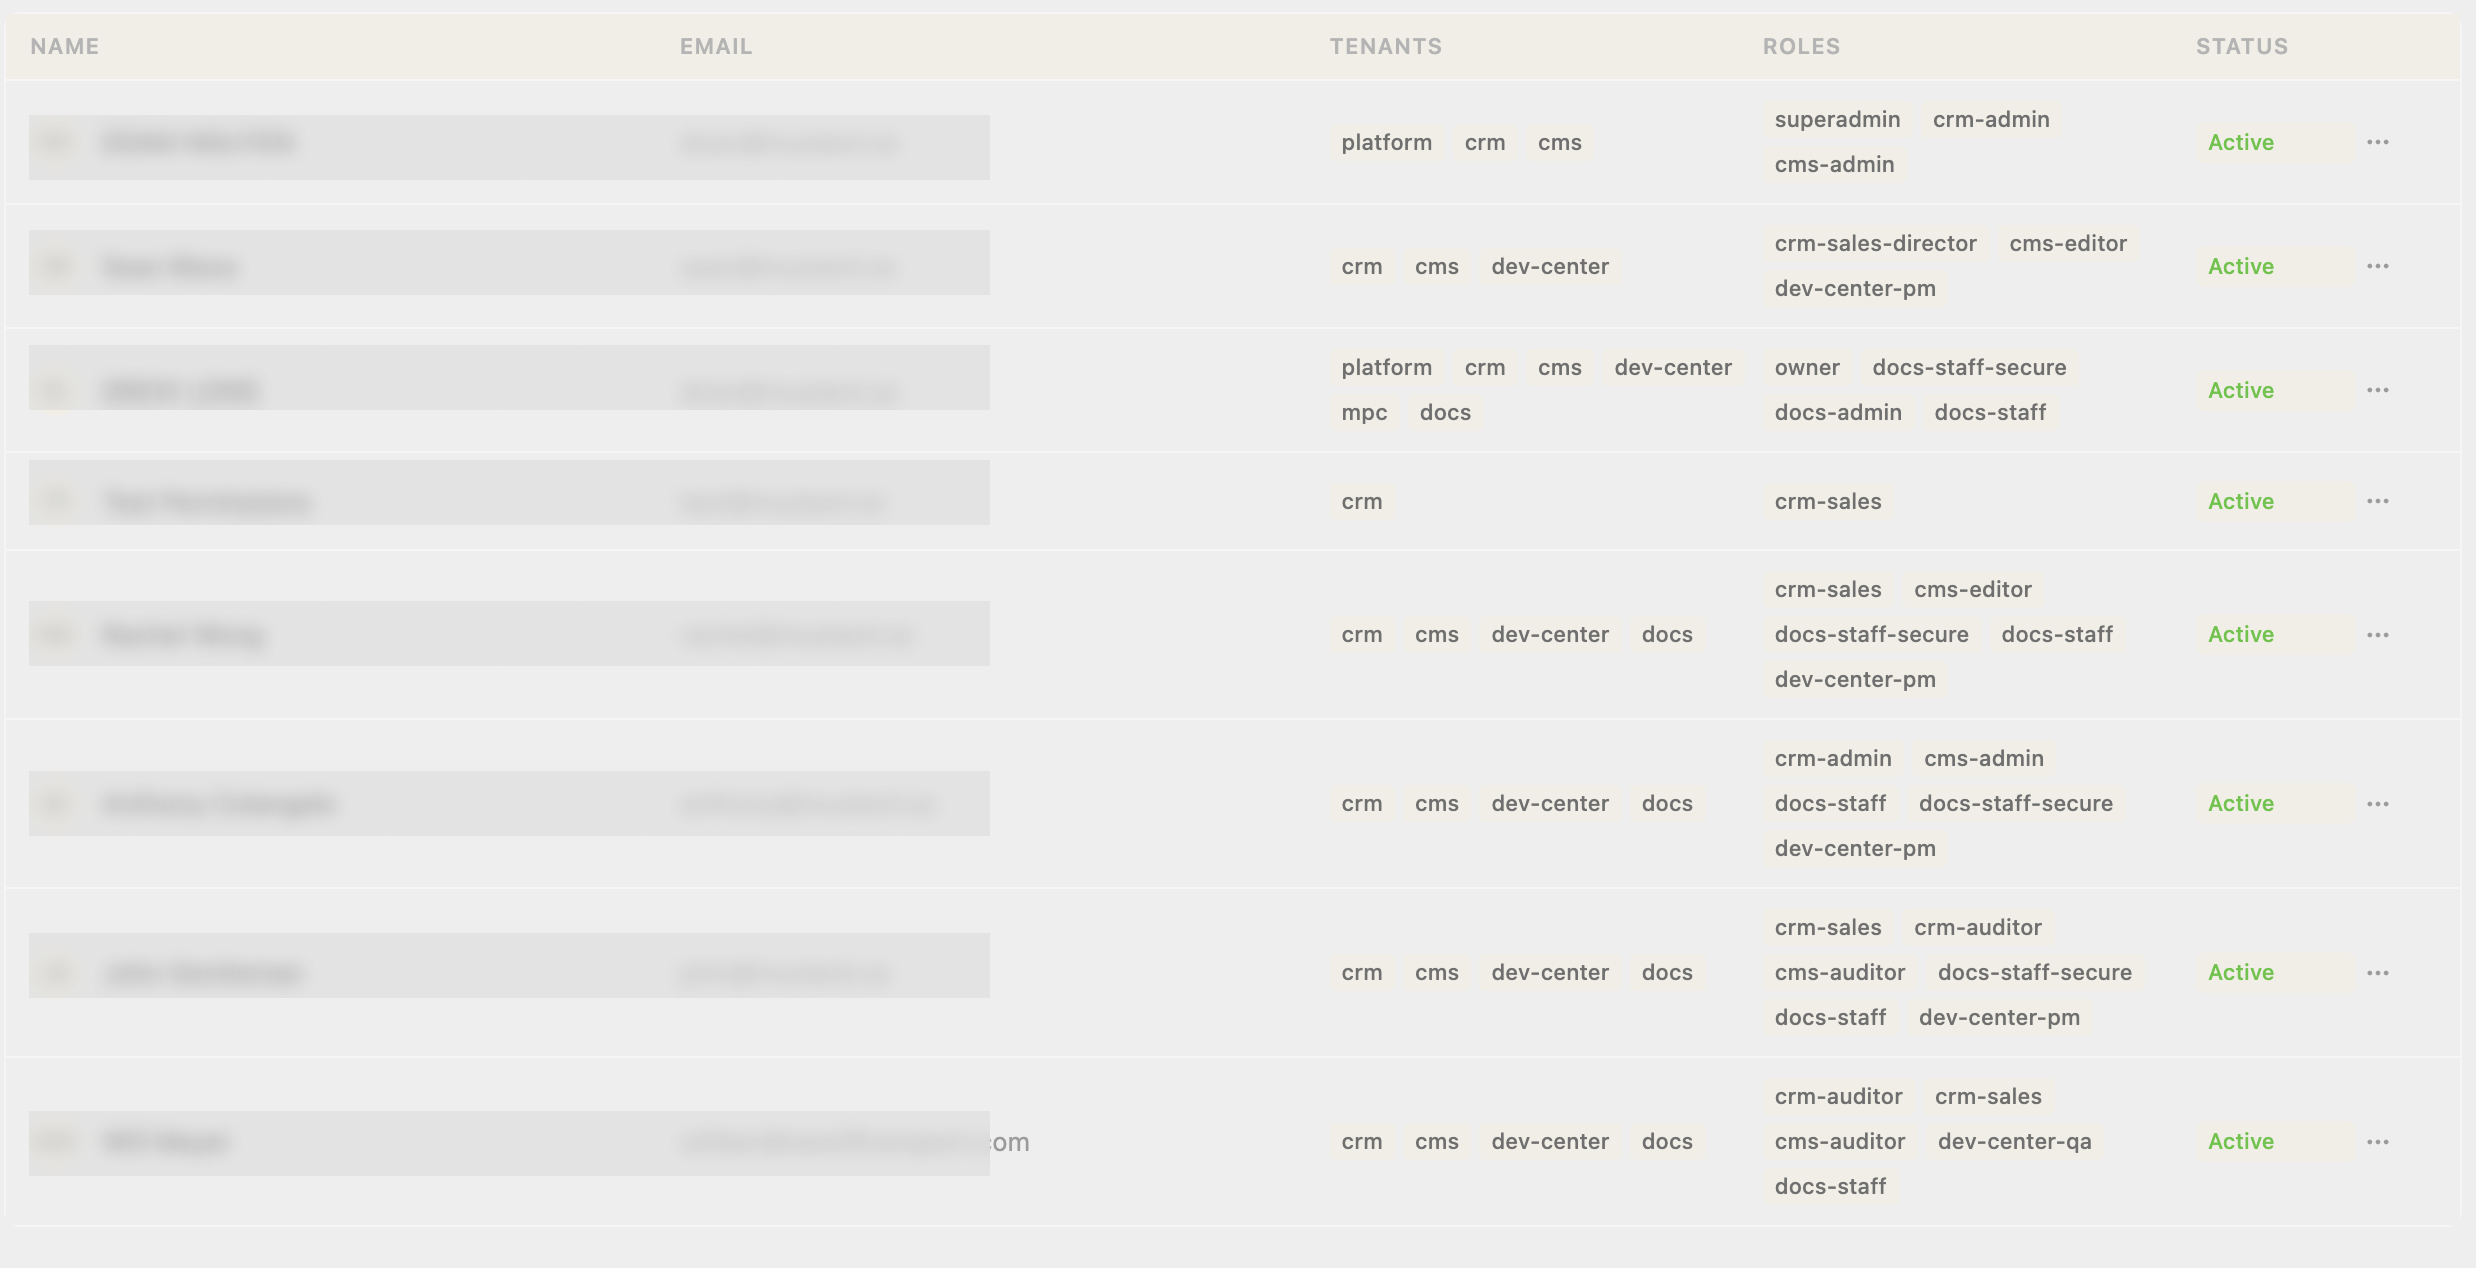The height and width of the screenshot is (1268, 2476).
Task: Click the owner role tag
Action: [1806, 367]
